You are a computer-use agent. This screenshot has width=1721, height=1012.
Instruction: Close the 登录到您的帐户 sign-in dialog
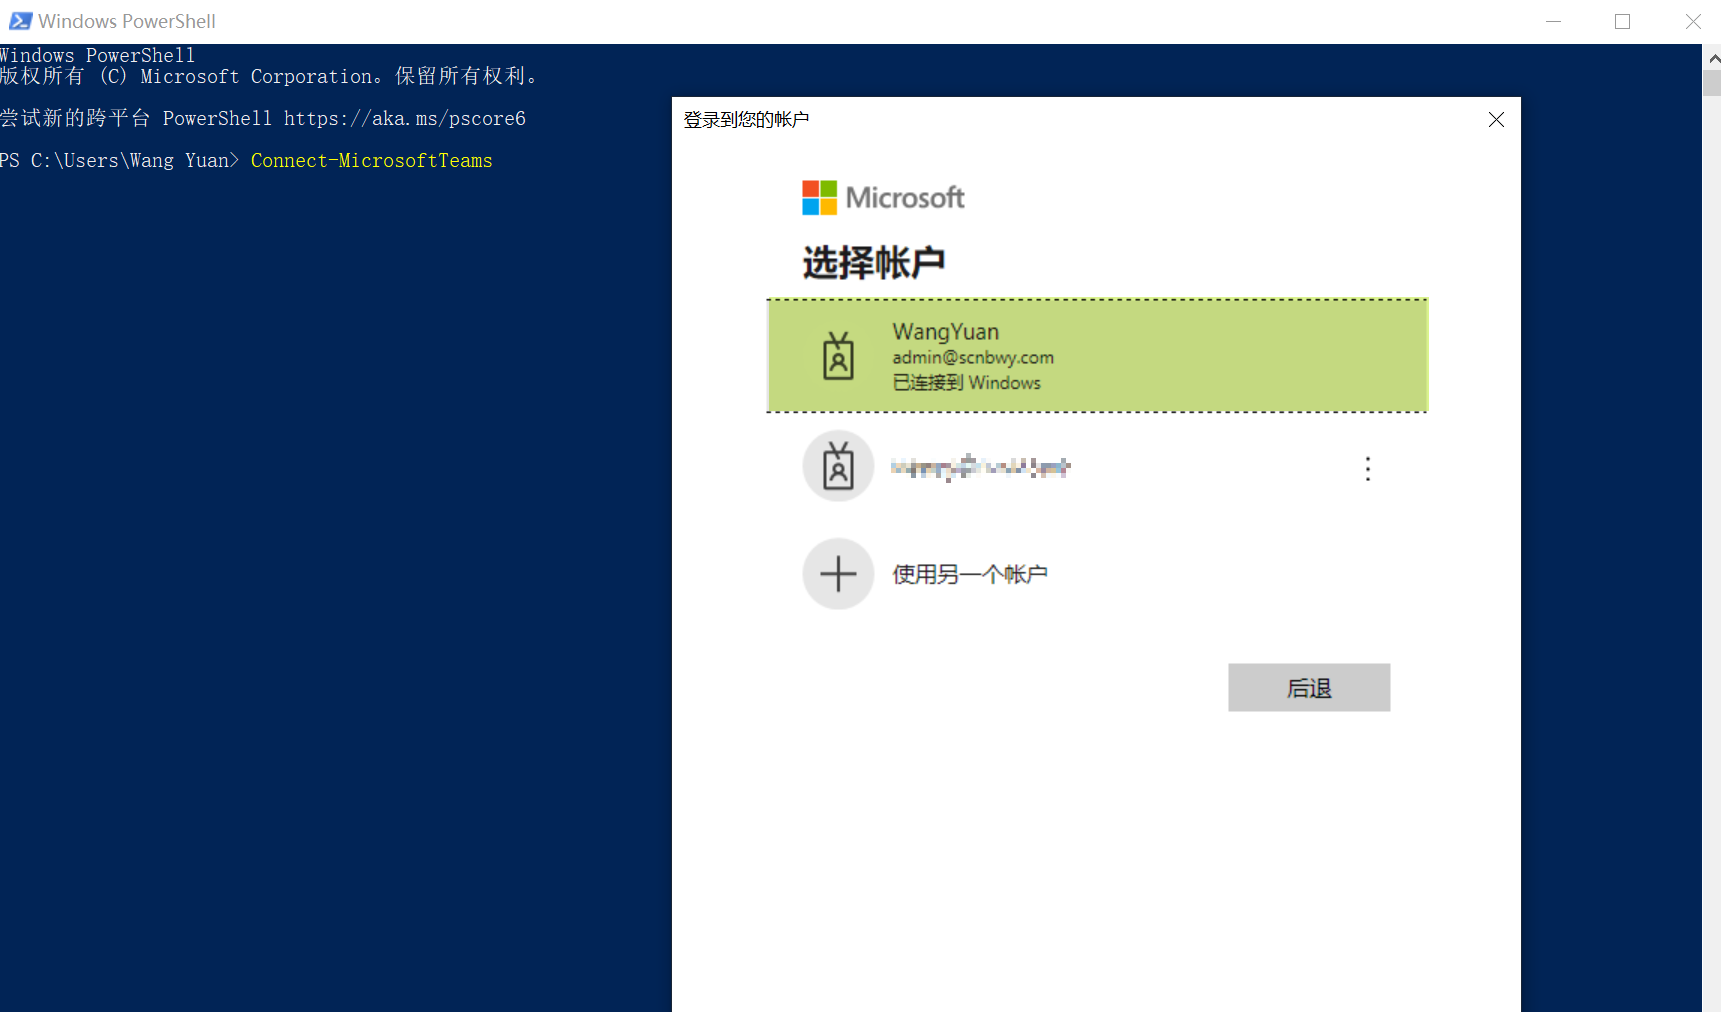(1496, 120)
